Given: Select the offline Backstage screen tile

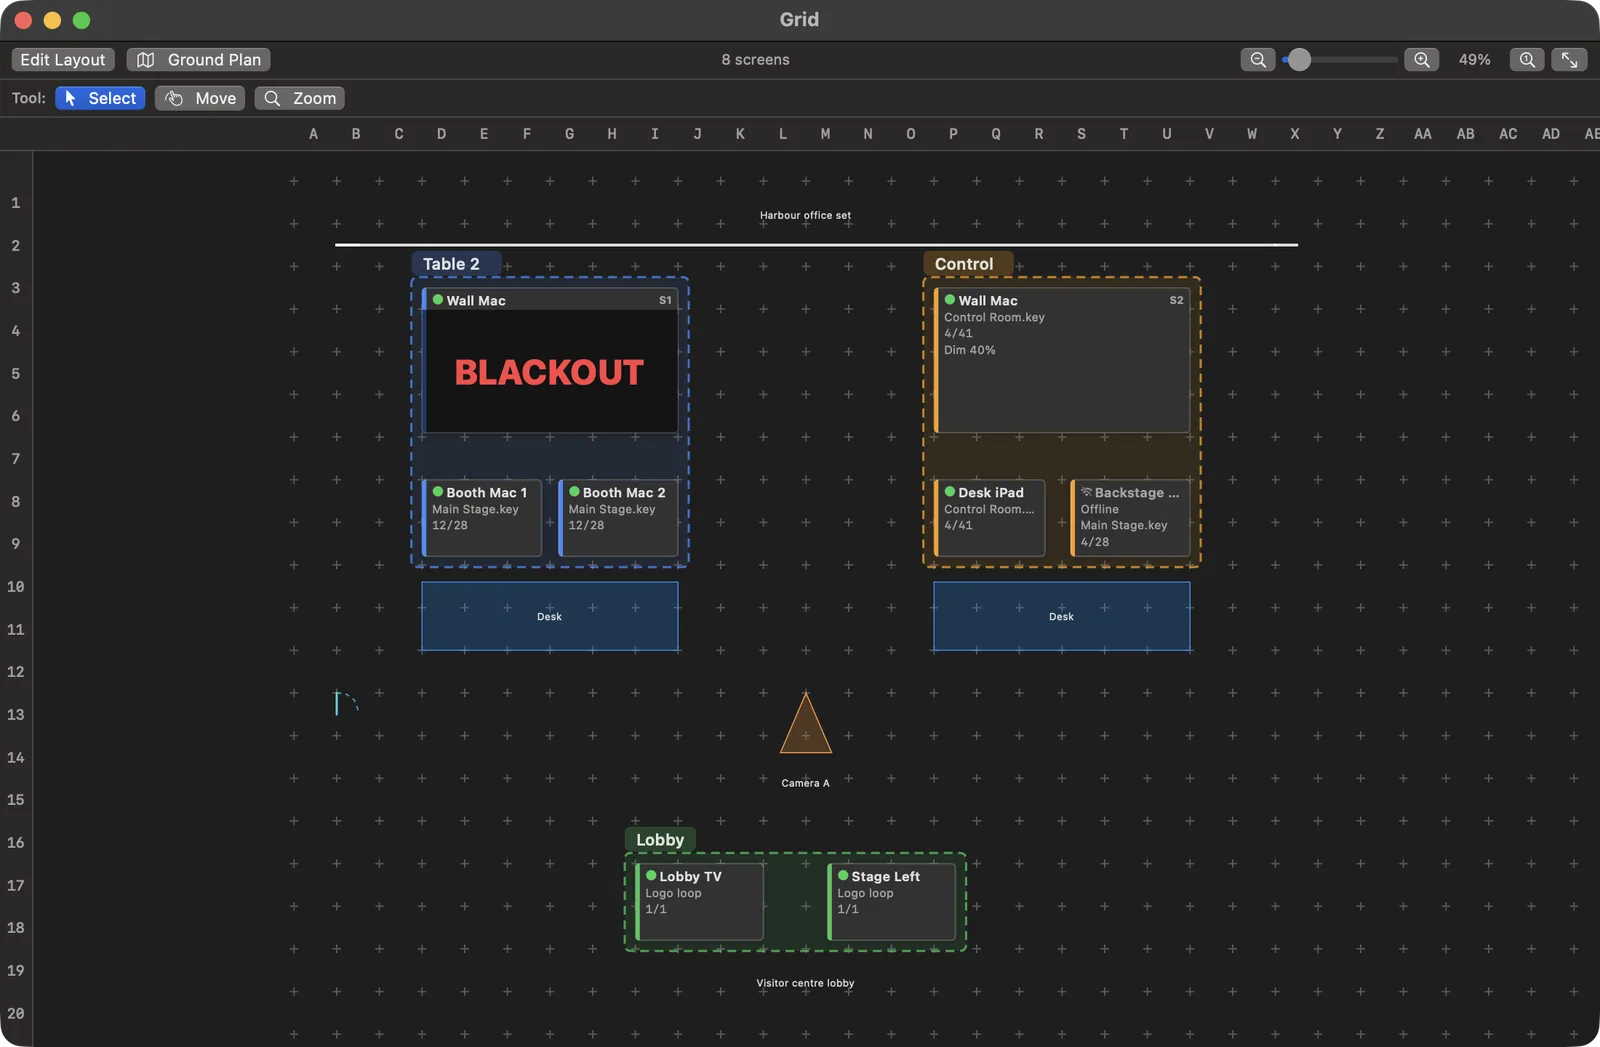Looking at the screenshot, I should coord(1130,518).
